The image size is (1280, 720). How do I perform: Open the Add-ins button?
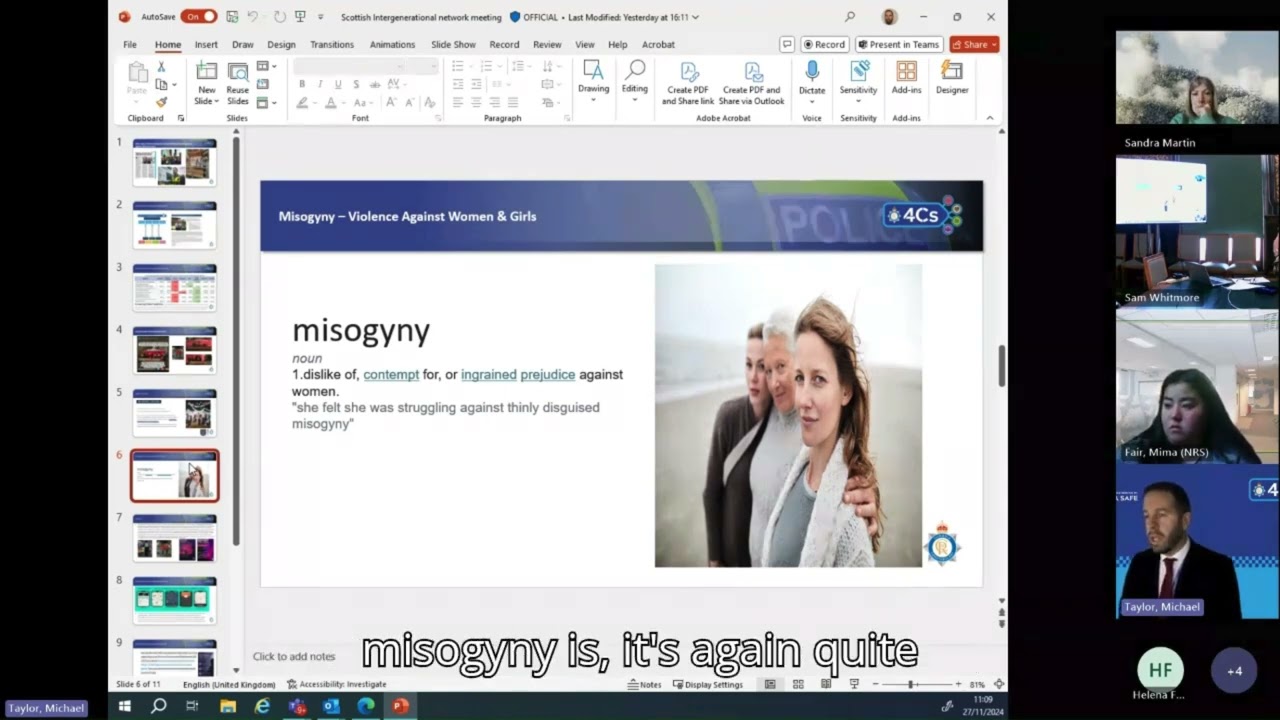tap(907, 78)
